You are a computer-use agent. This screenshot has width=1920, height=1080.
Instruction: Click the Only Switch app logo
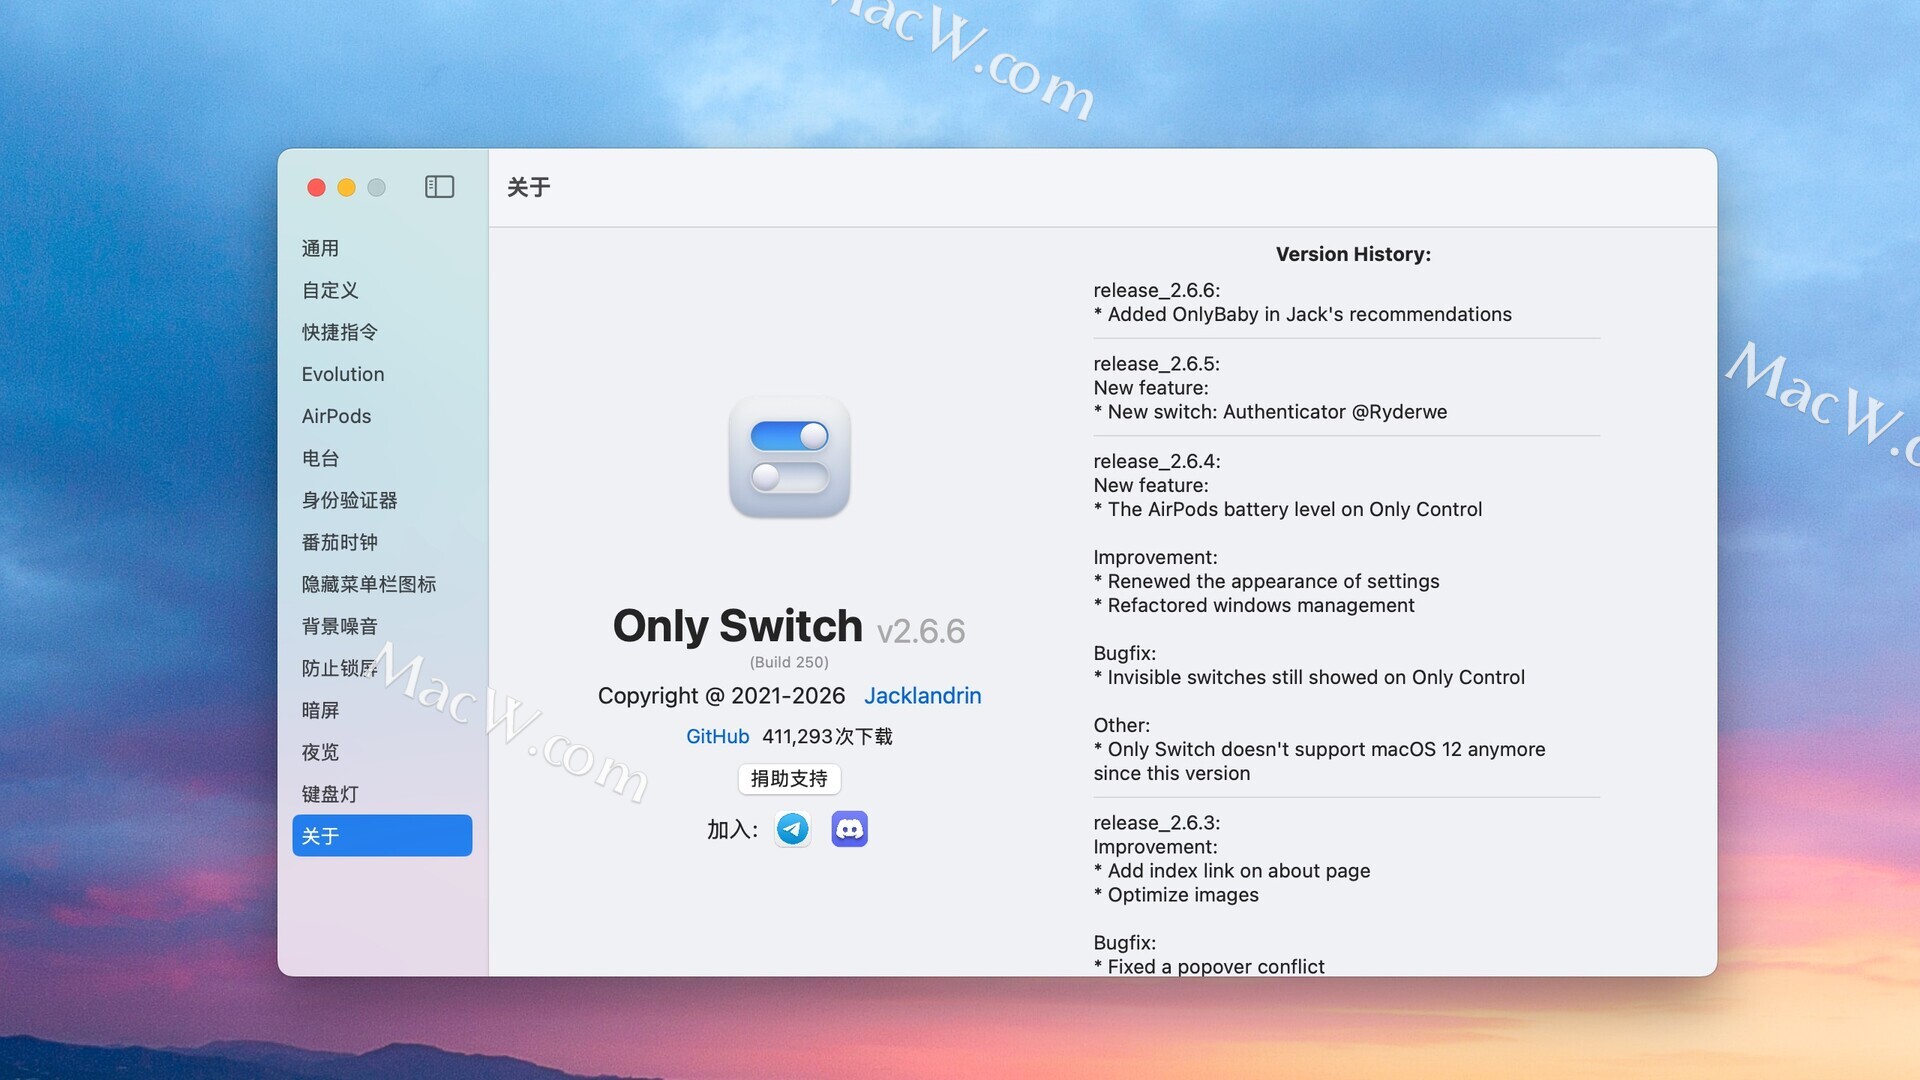click(x=789, y=457)
